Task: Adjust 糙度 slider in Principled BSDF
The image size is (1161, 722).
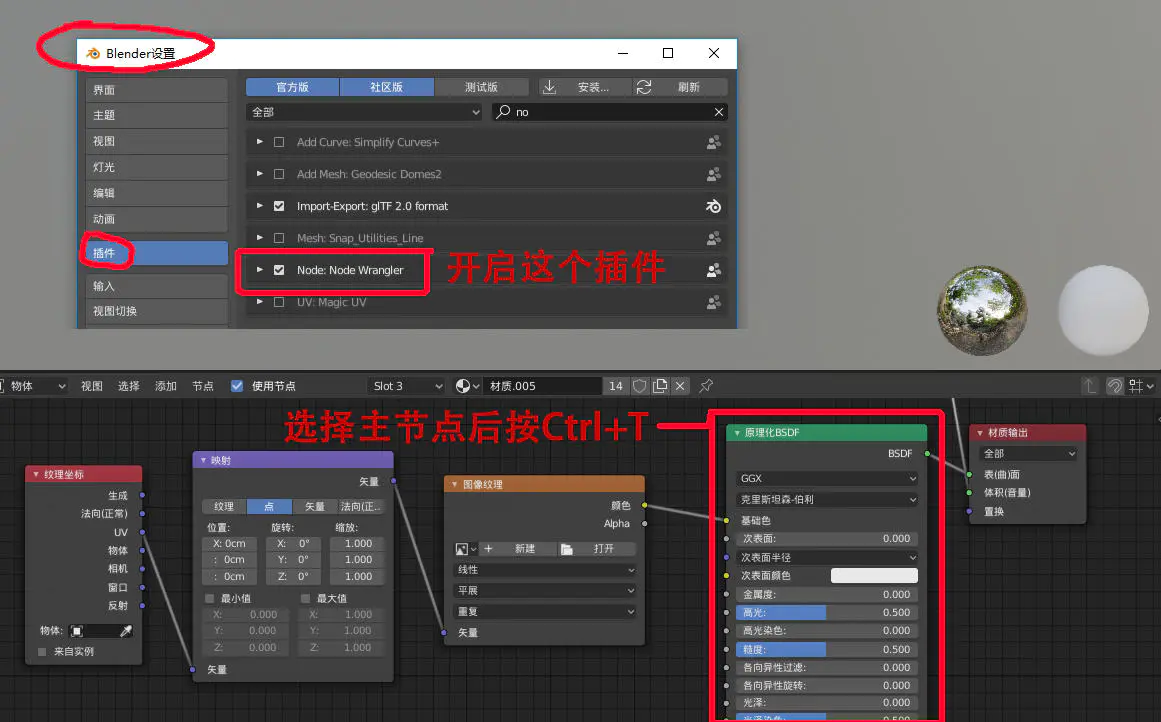Action: [827, 649]
